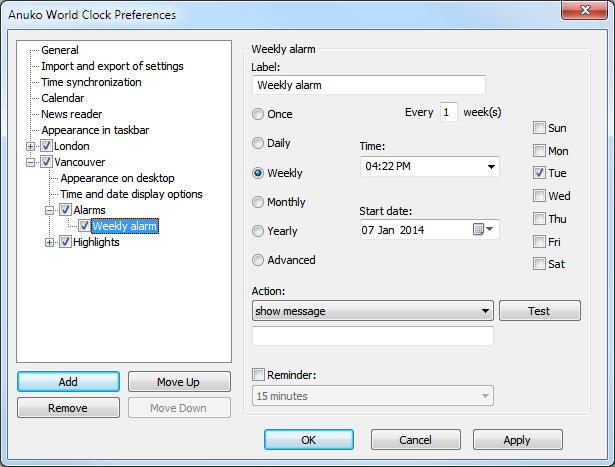This screenshot has height=467, width=615.
Task: Close the Preferences window
Action: 585,14
